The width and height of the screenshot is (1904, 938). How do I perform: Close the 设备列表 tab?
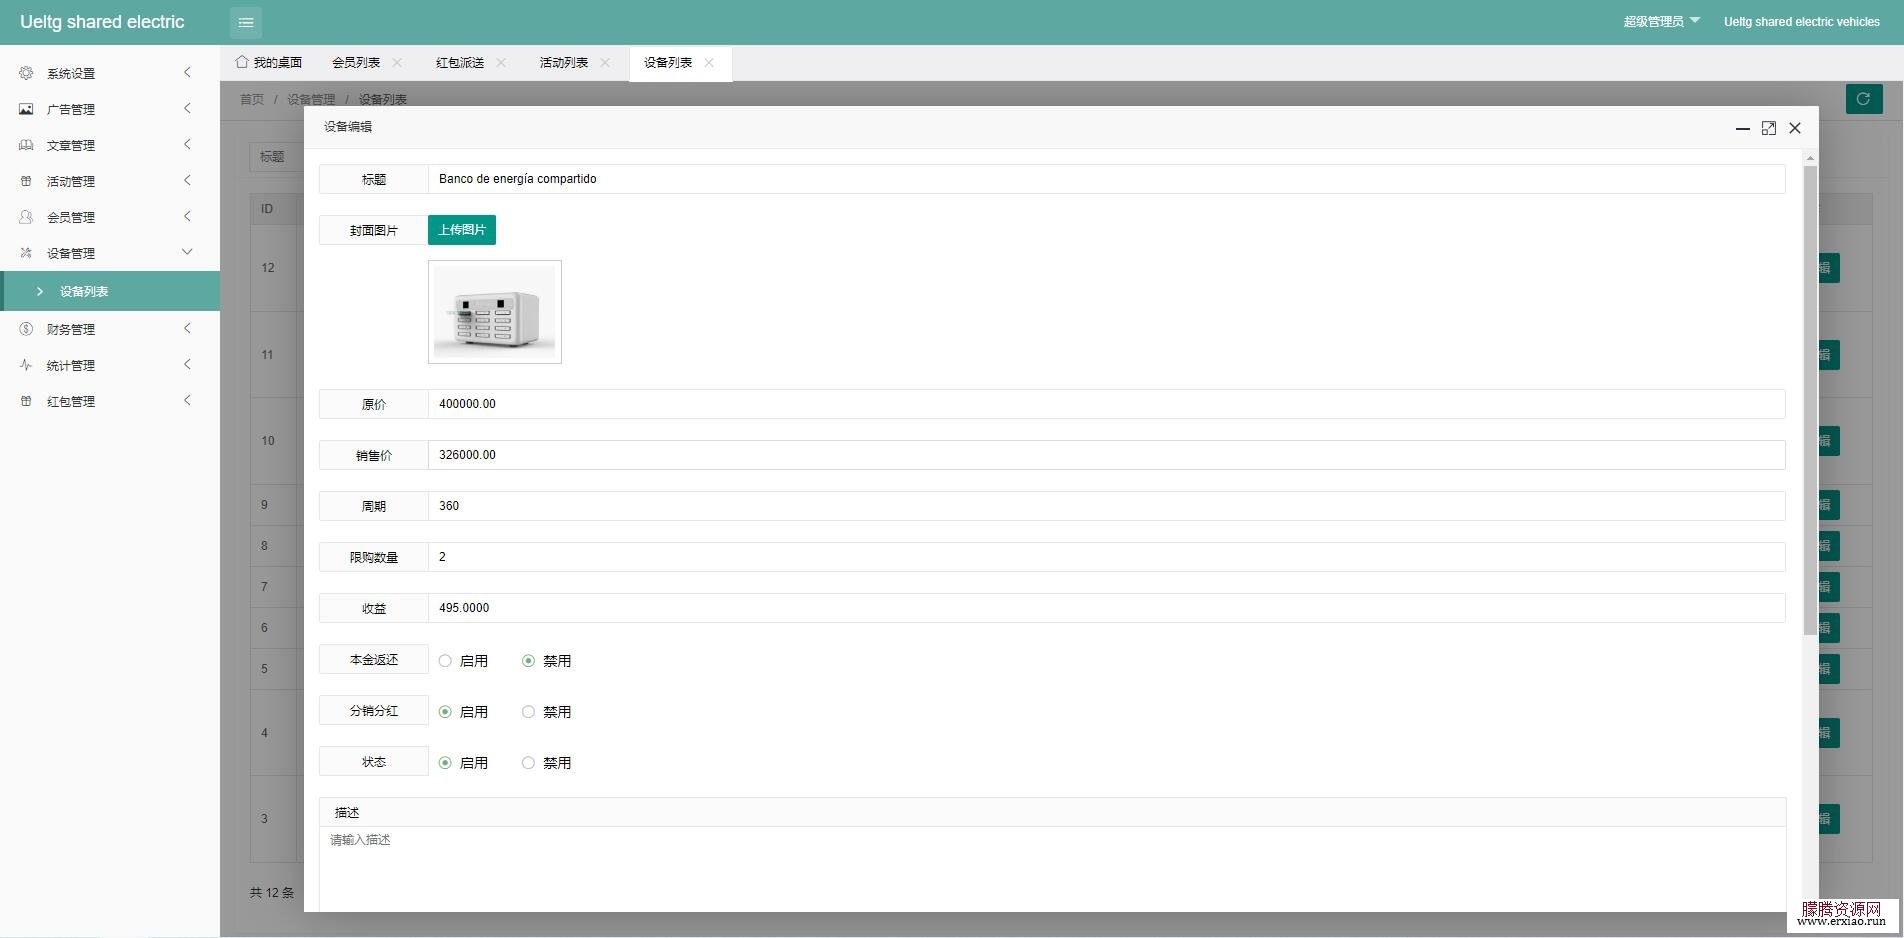coord(709,62)
